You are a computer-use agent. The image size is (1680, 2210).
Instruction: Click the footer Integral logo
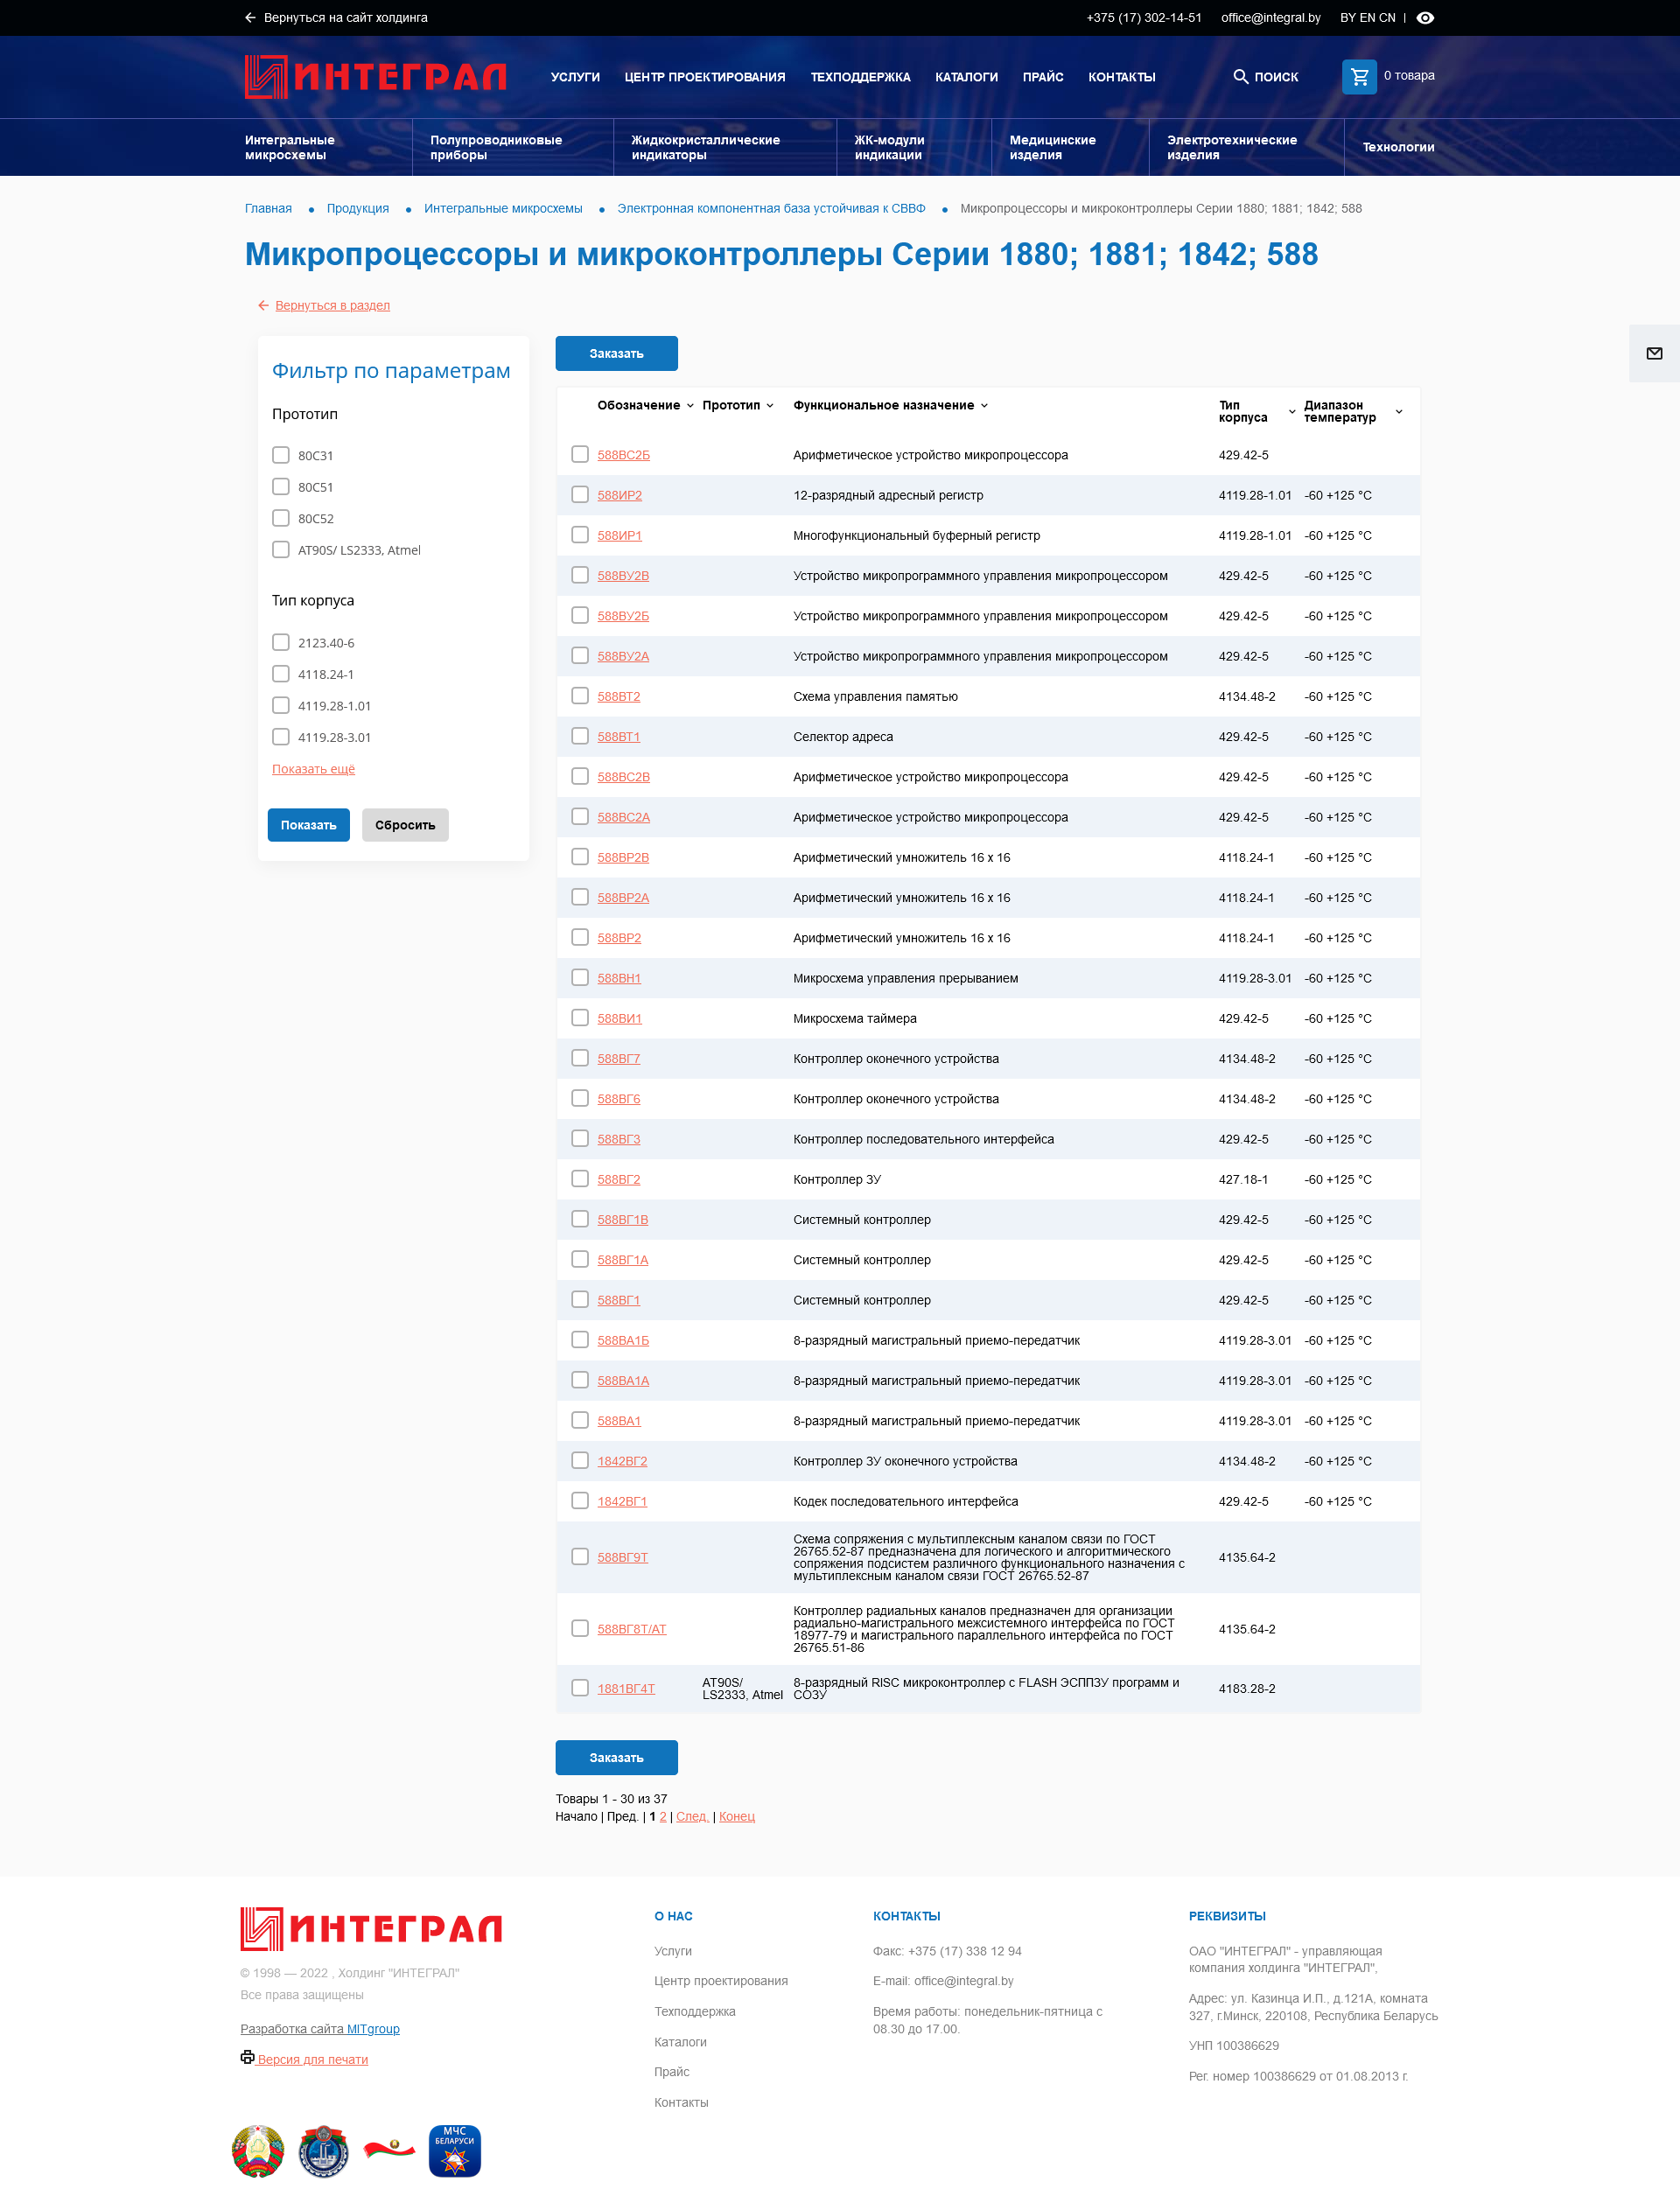point(371,1928)
